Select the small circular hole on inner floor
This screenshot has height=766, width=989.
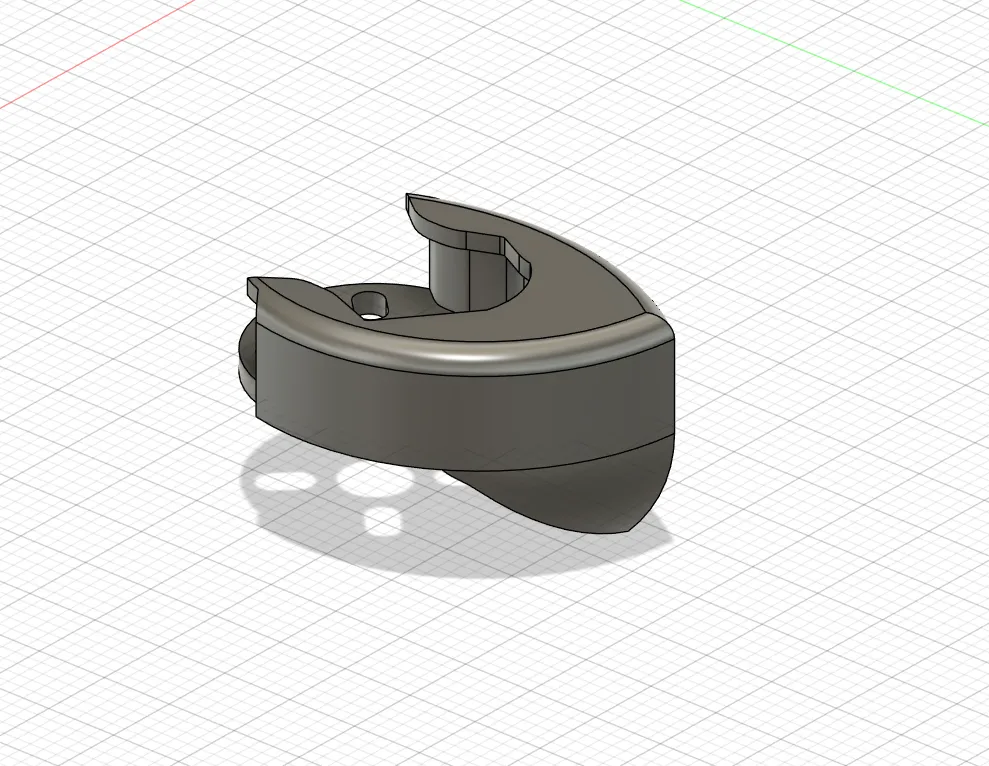372,304
